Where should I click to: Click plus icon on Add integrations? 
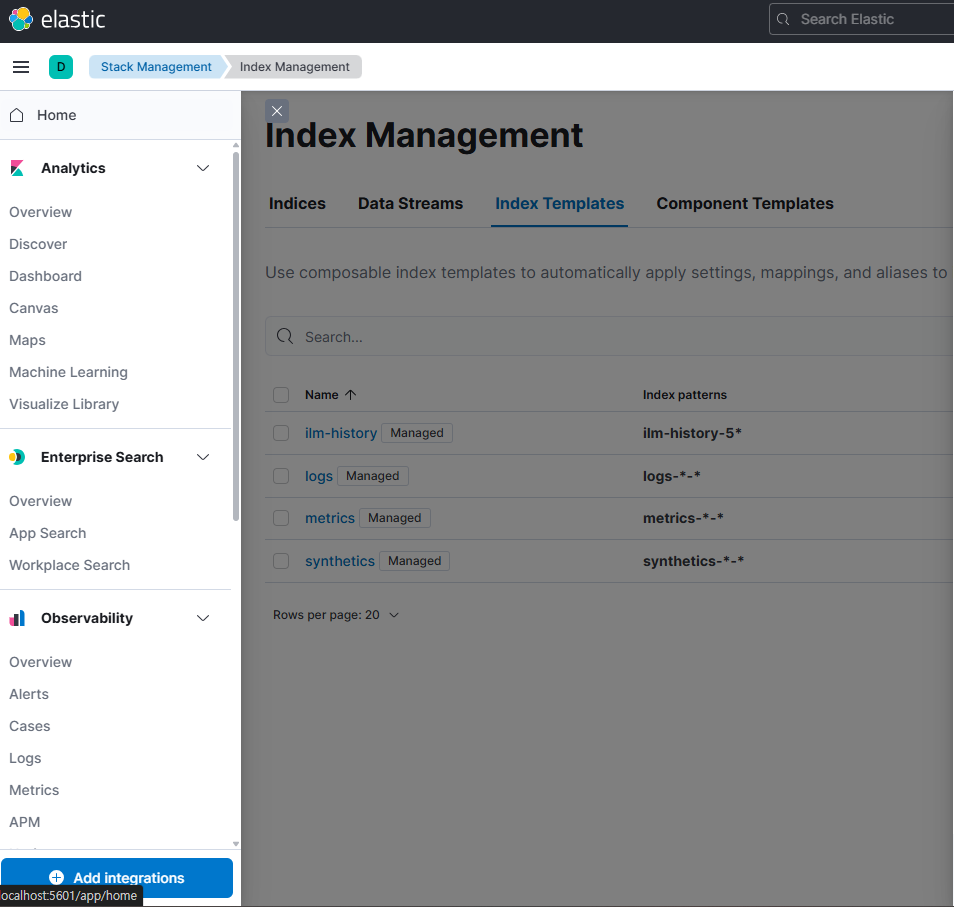pyautogui.click(x=57, y=877)
